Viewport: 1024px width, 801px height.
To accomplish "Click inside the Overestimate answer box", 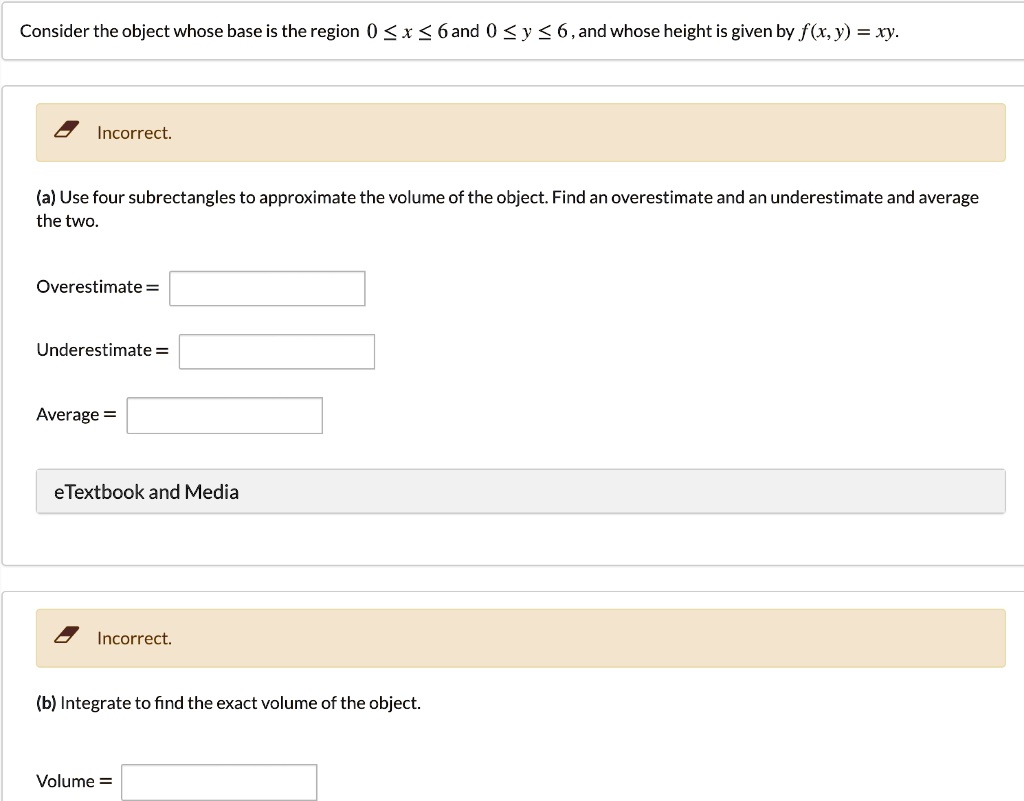I will click(266, 288).
